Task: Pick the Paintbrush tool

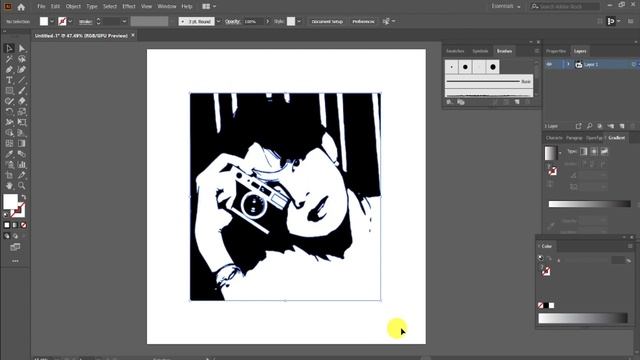Action: pos(22,91)
